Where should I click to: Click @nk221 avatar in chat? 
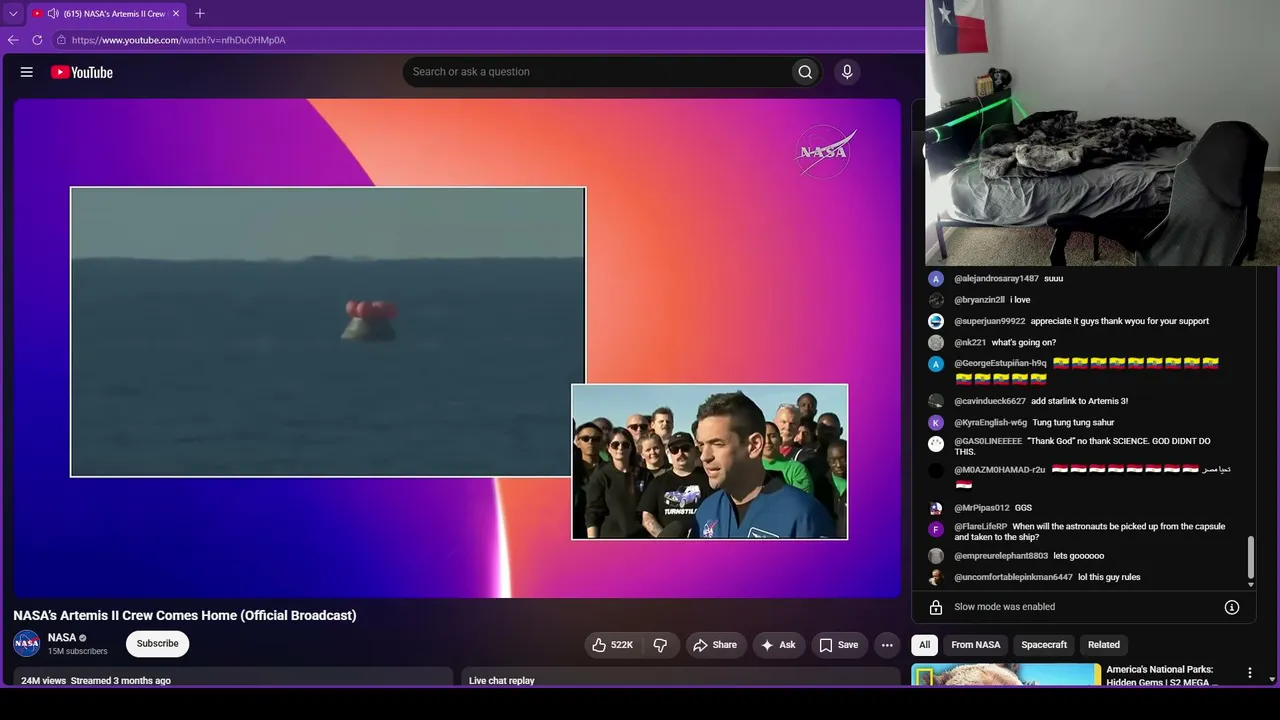pyautogui.click(x=936, y=343)
